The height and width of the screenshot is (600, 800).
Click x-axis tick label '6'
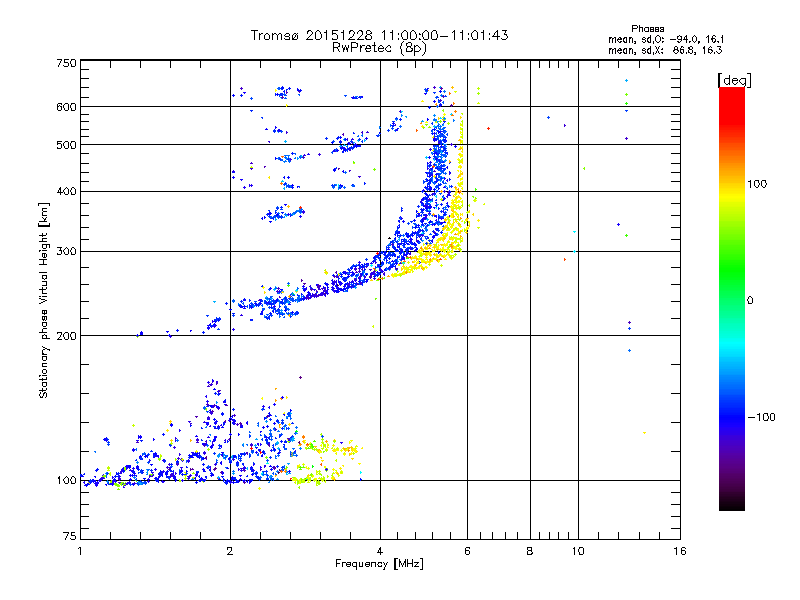click(x=467, y=551)
